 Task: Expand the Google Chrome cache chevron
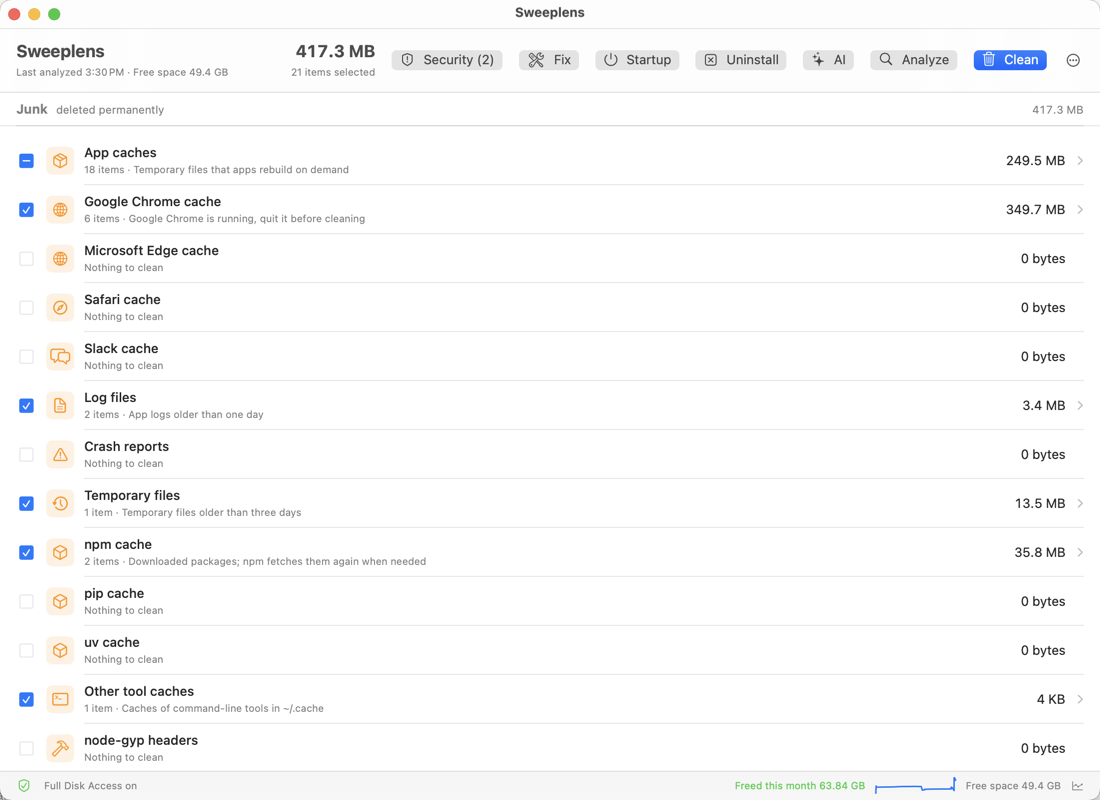(1080, 210)
